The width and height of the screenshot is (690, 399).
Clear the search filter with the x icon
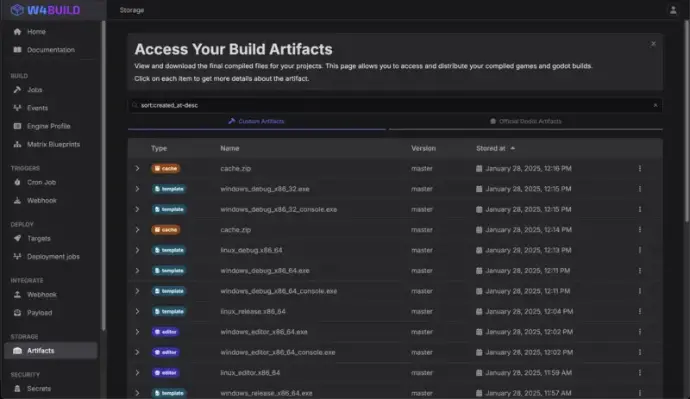(x=655, y=105)
